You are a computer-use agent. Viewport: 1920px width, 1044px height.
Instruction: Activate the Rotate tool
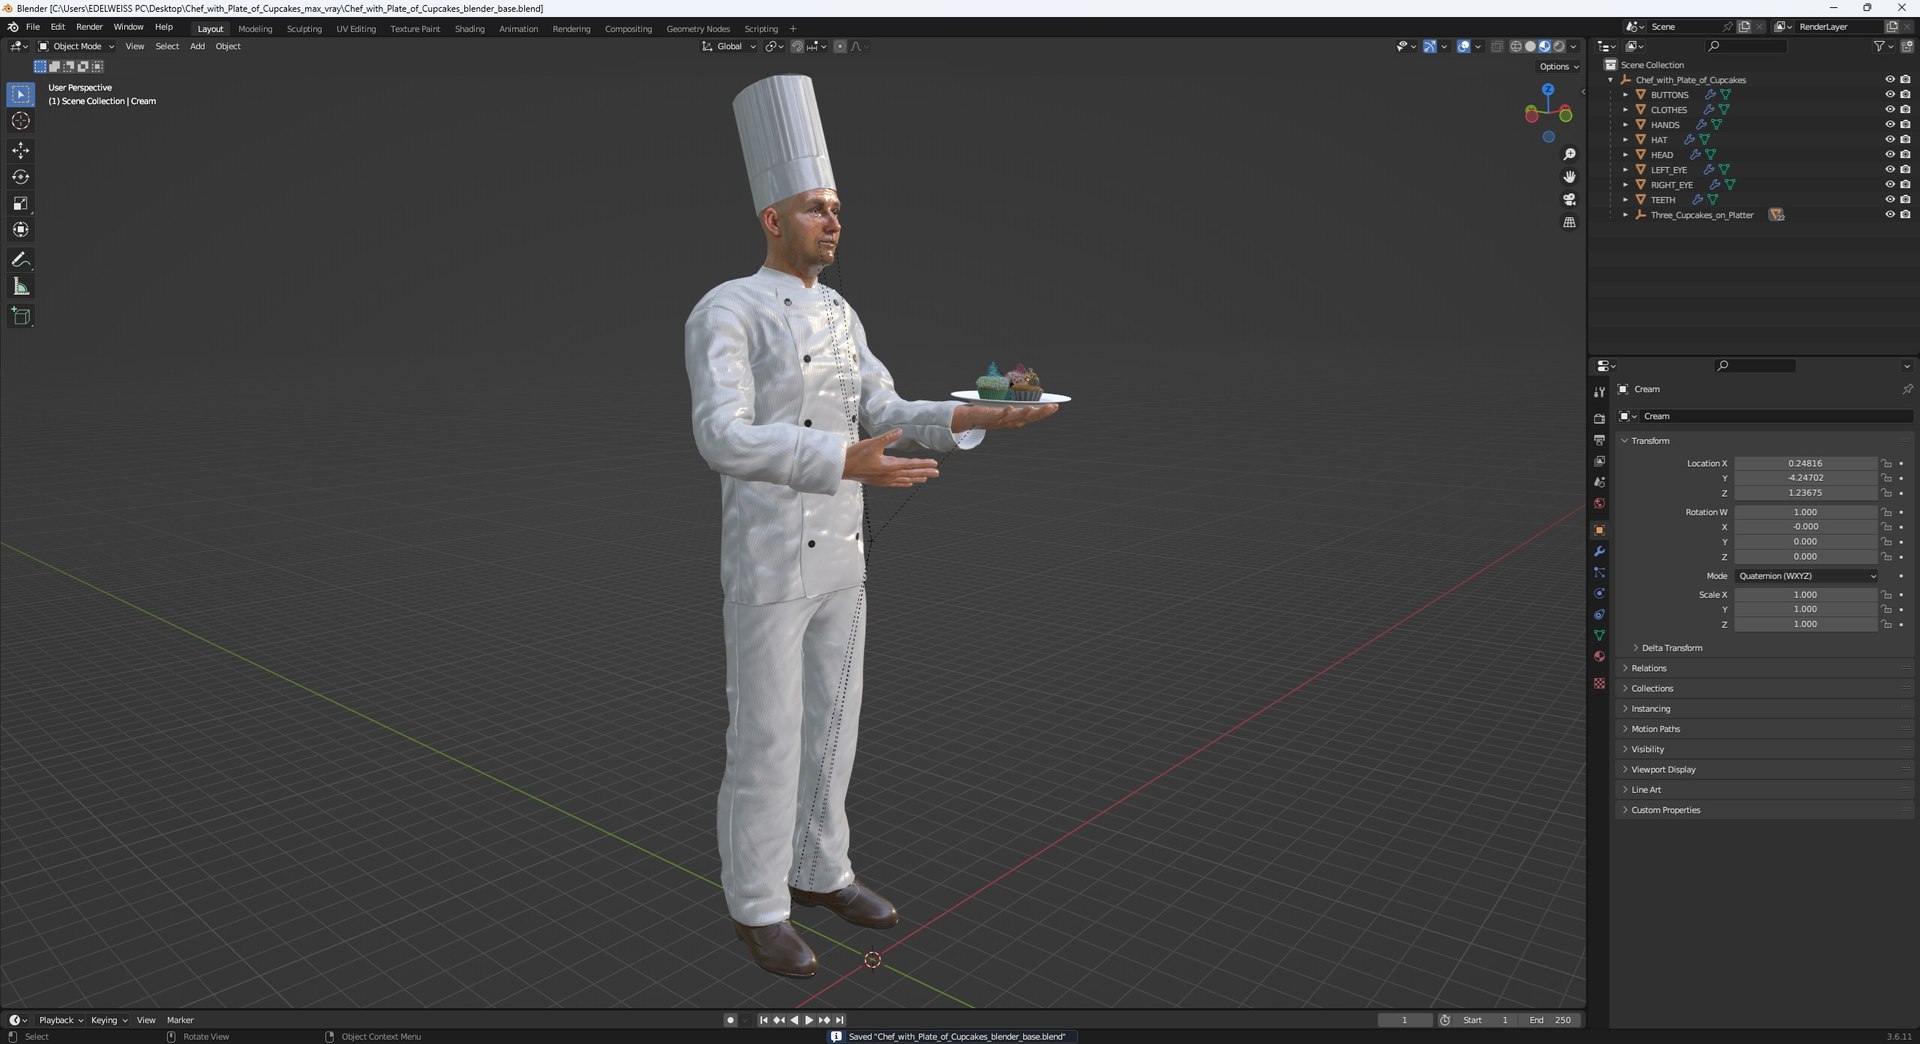pyautogui.click(x=20, y=177)
